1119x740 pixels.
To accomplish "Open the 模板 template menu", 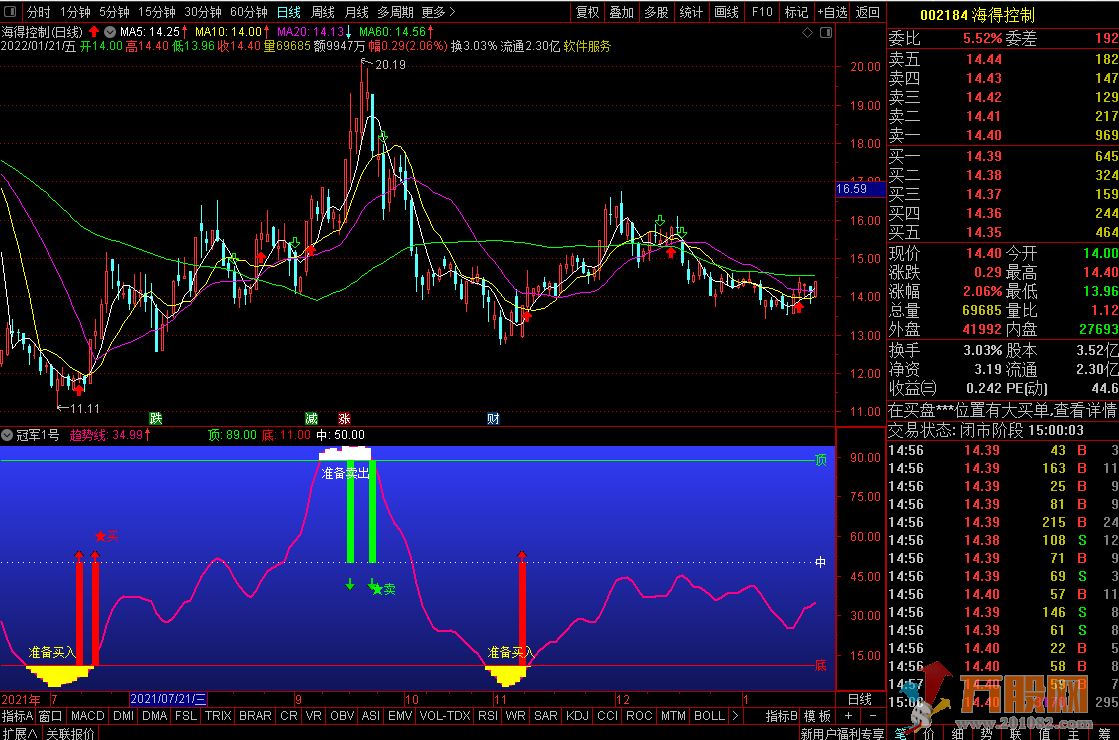I will tap(817, 716).
